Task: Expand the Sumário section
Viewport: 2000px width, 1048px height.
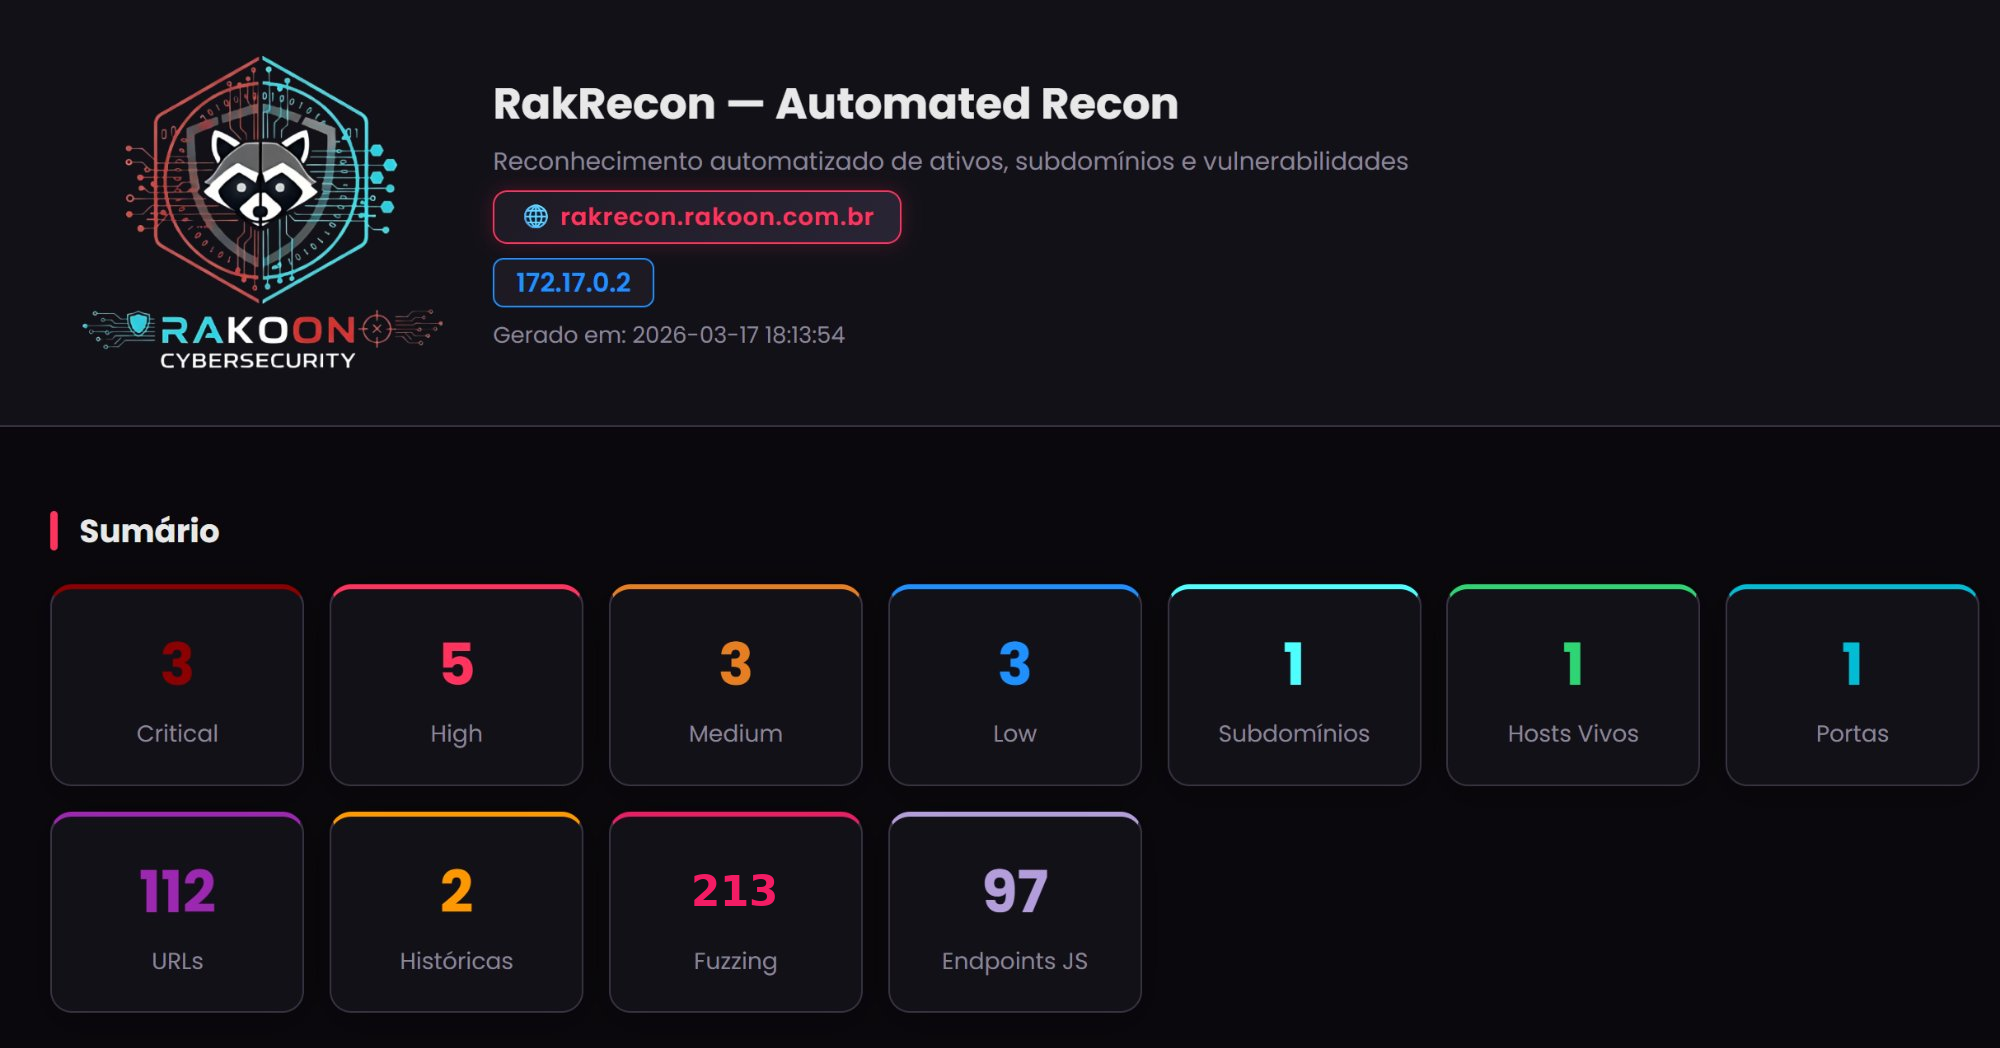Action: tap(149, 532)
